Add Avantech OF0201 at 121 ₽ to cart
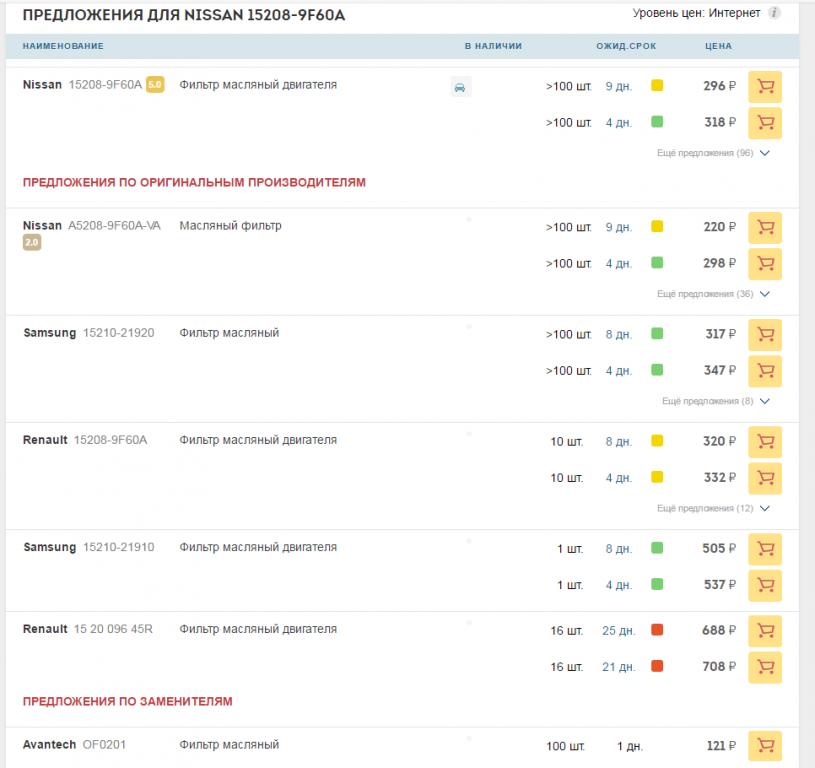The image size is (815, 768). tap(765, 746)
